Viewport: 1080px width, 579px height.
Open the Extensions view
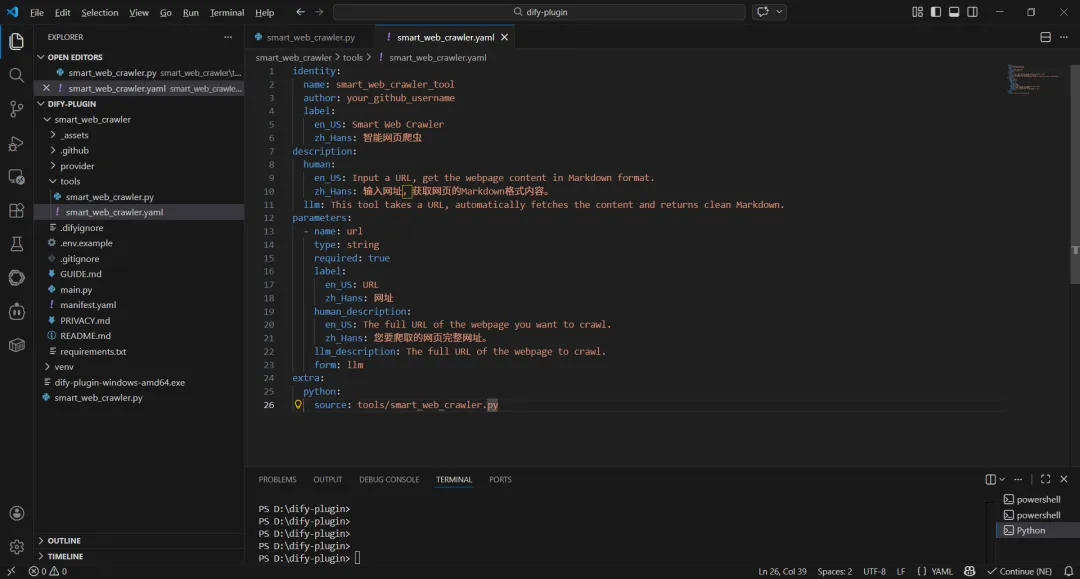coord(17,210)
